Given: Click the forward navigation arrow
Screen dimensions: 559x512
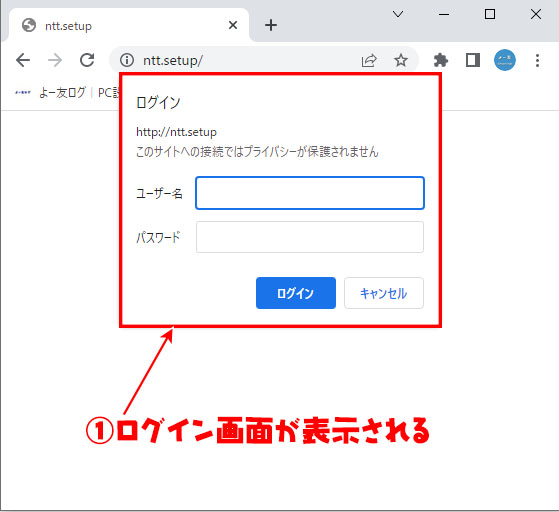Looking at the screenshot, I should pos(55,60).
